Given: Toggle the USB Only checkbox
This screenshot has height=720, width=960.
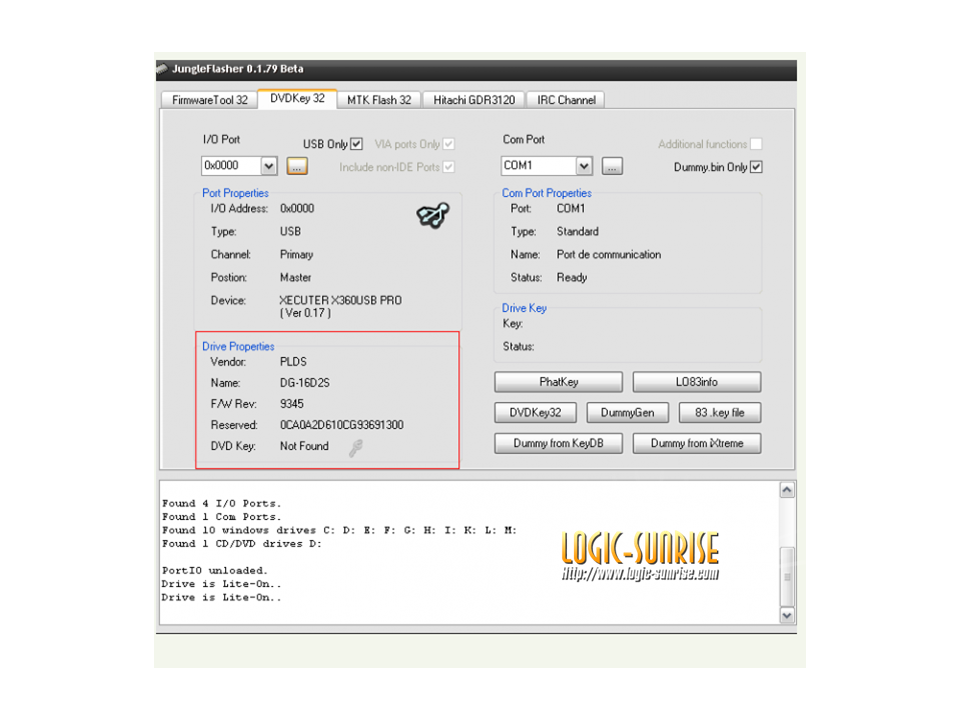Looking at the screenshot, I should coord(356,144).
